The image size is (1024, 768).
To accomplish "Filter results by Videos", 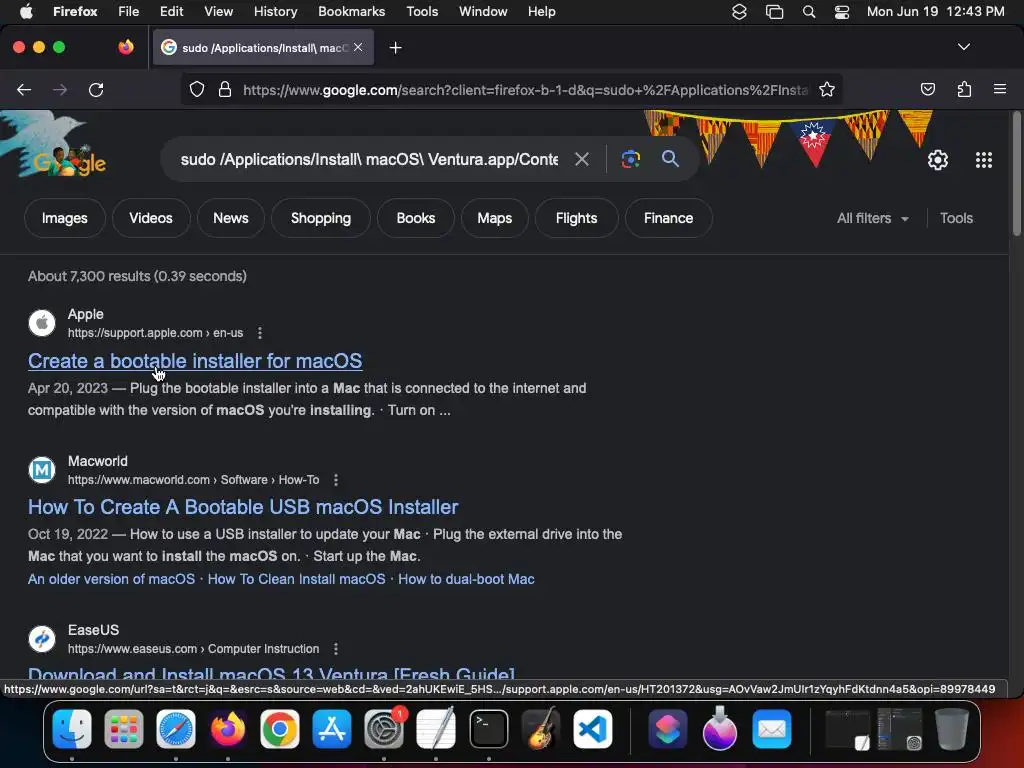I will pos(151,218).
